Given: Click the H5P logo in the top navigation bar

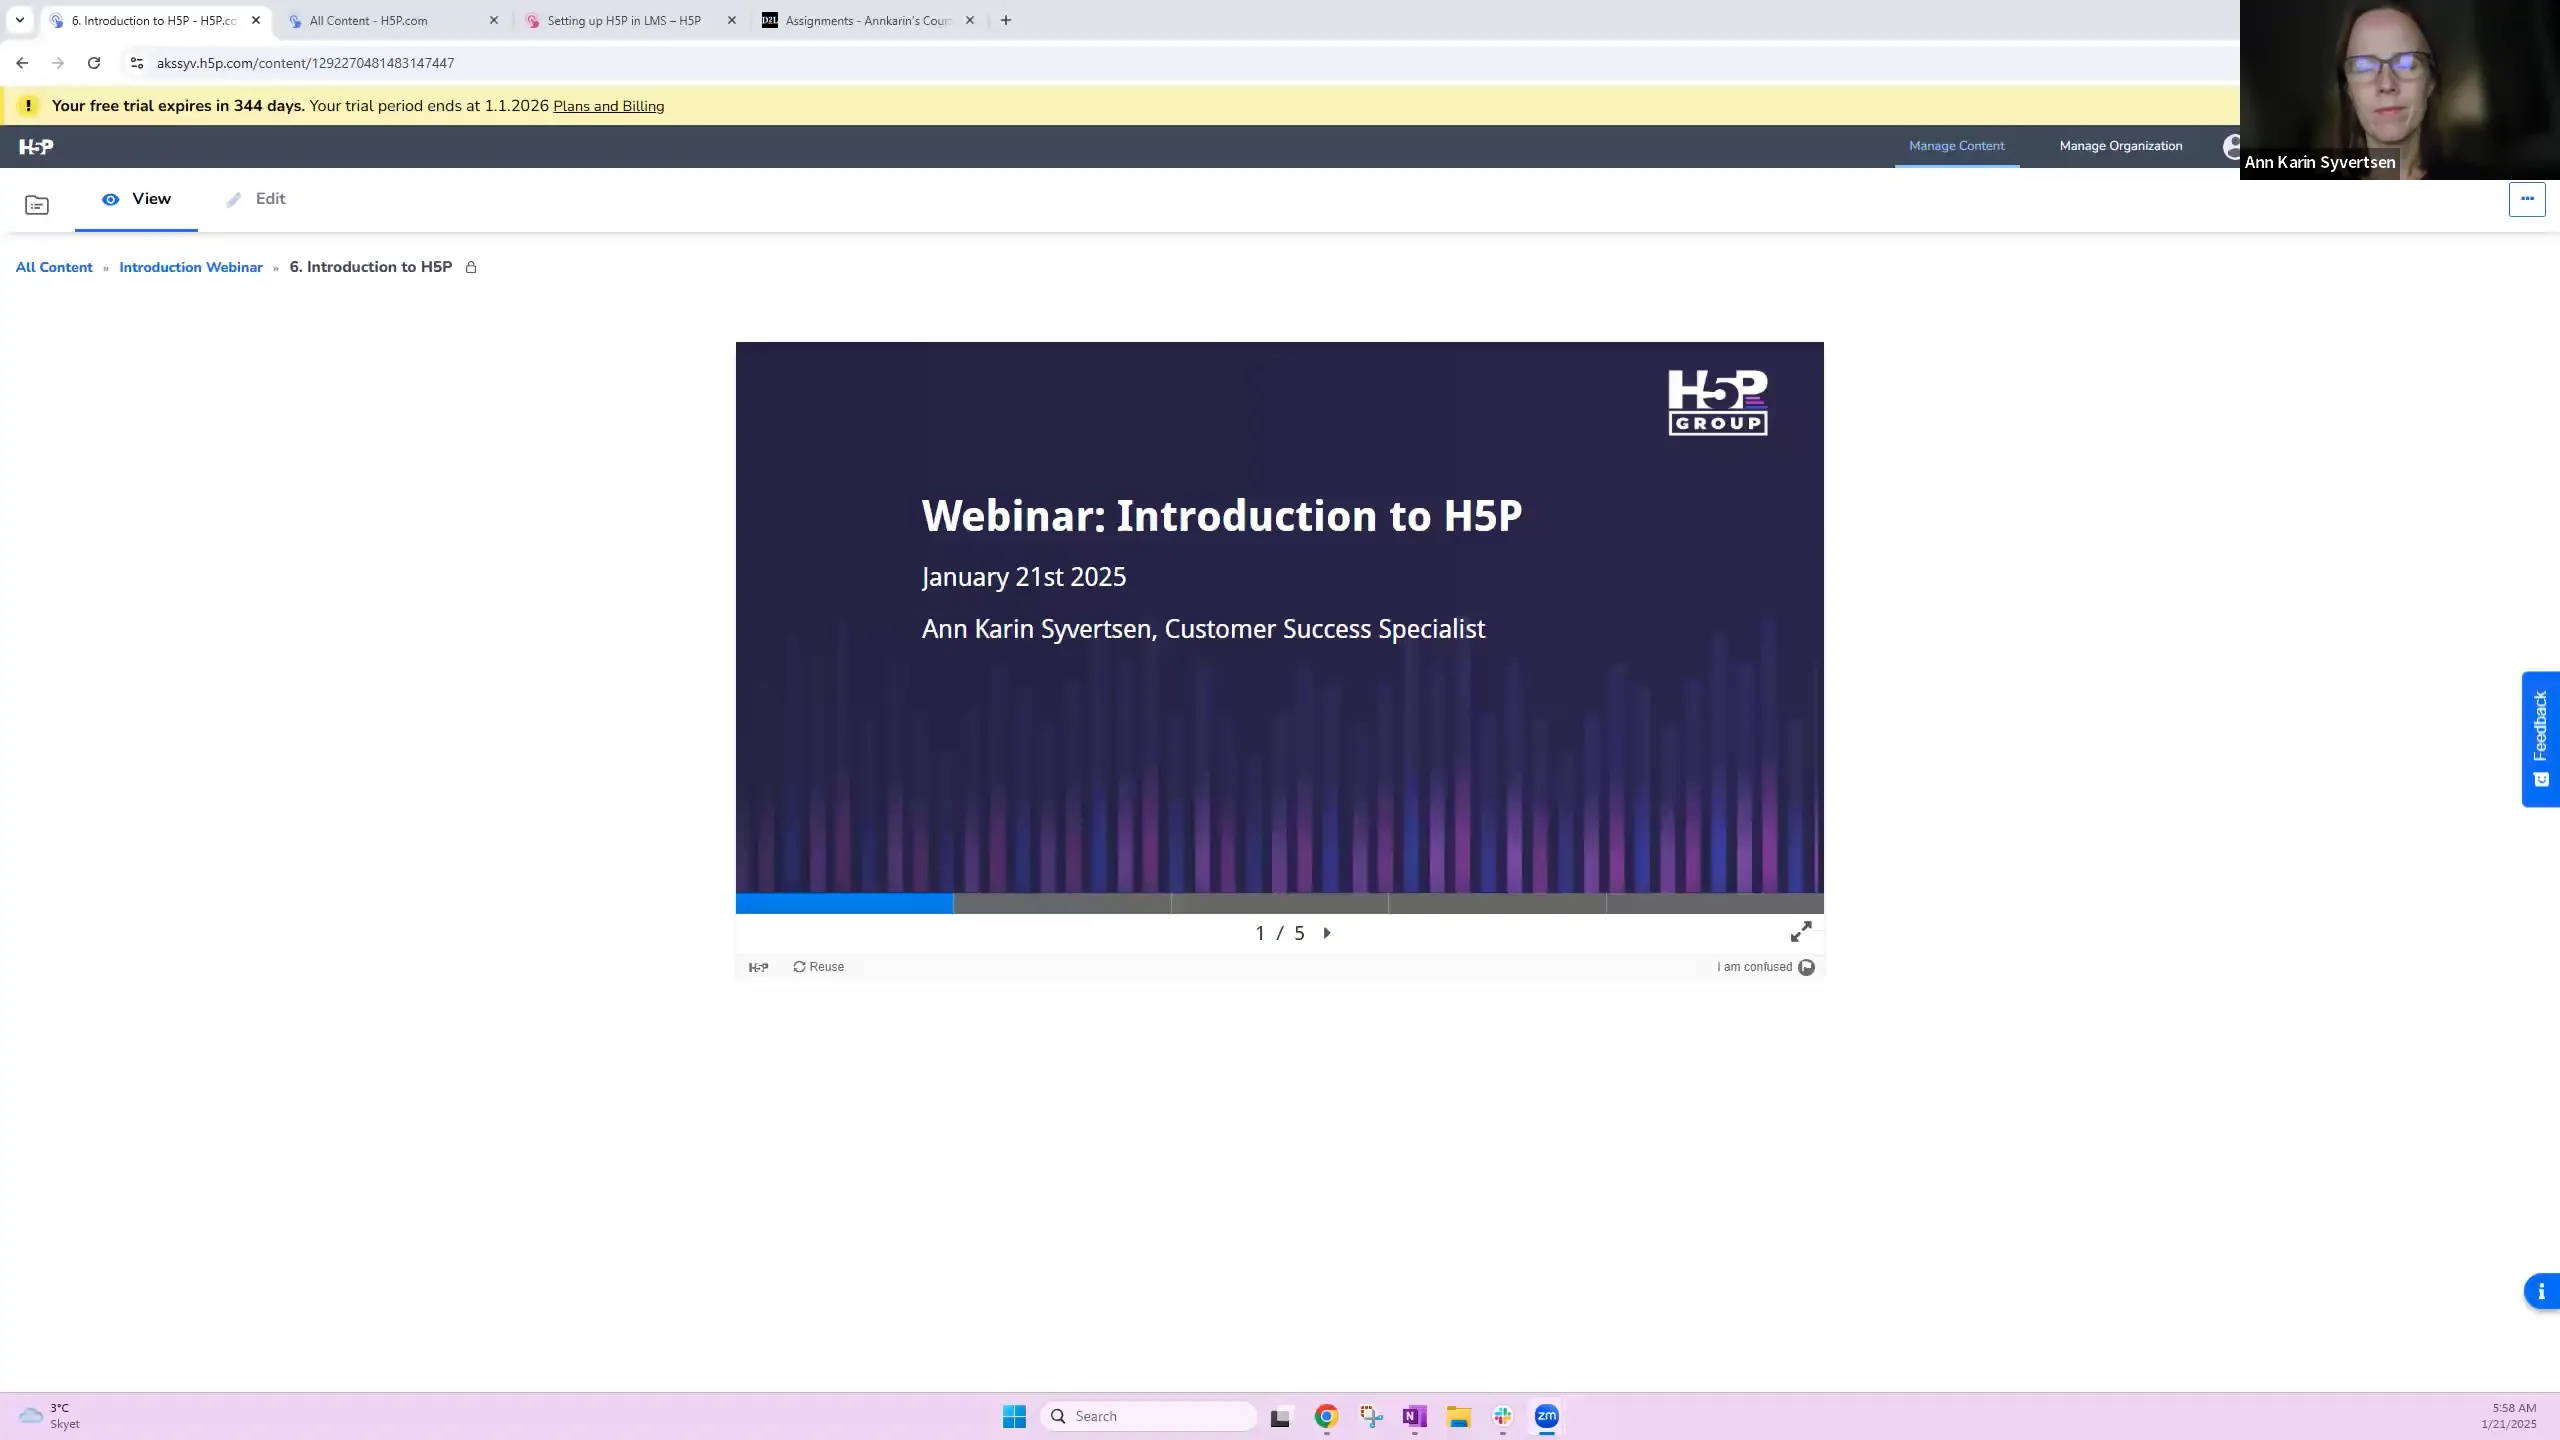Looking at the screenshot, I should [x=37, y=146].
